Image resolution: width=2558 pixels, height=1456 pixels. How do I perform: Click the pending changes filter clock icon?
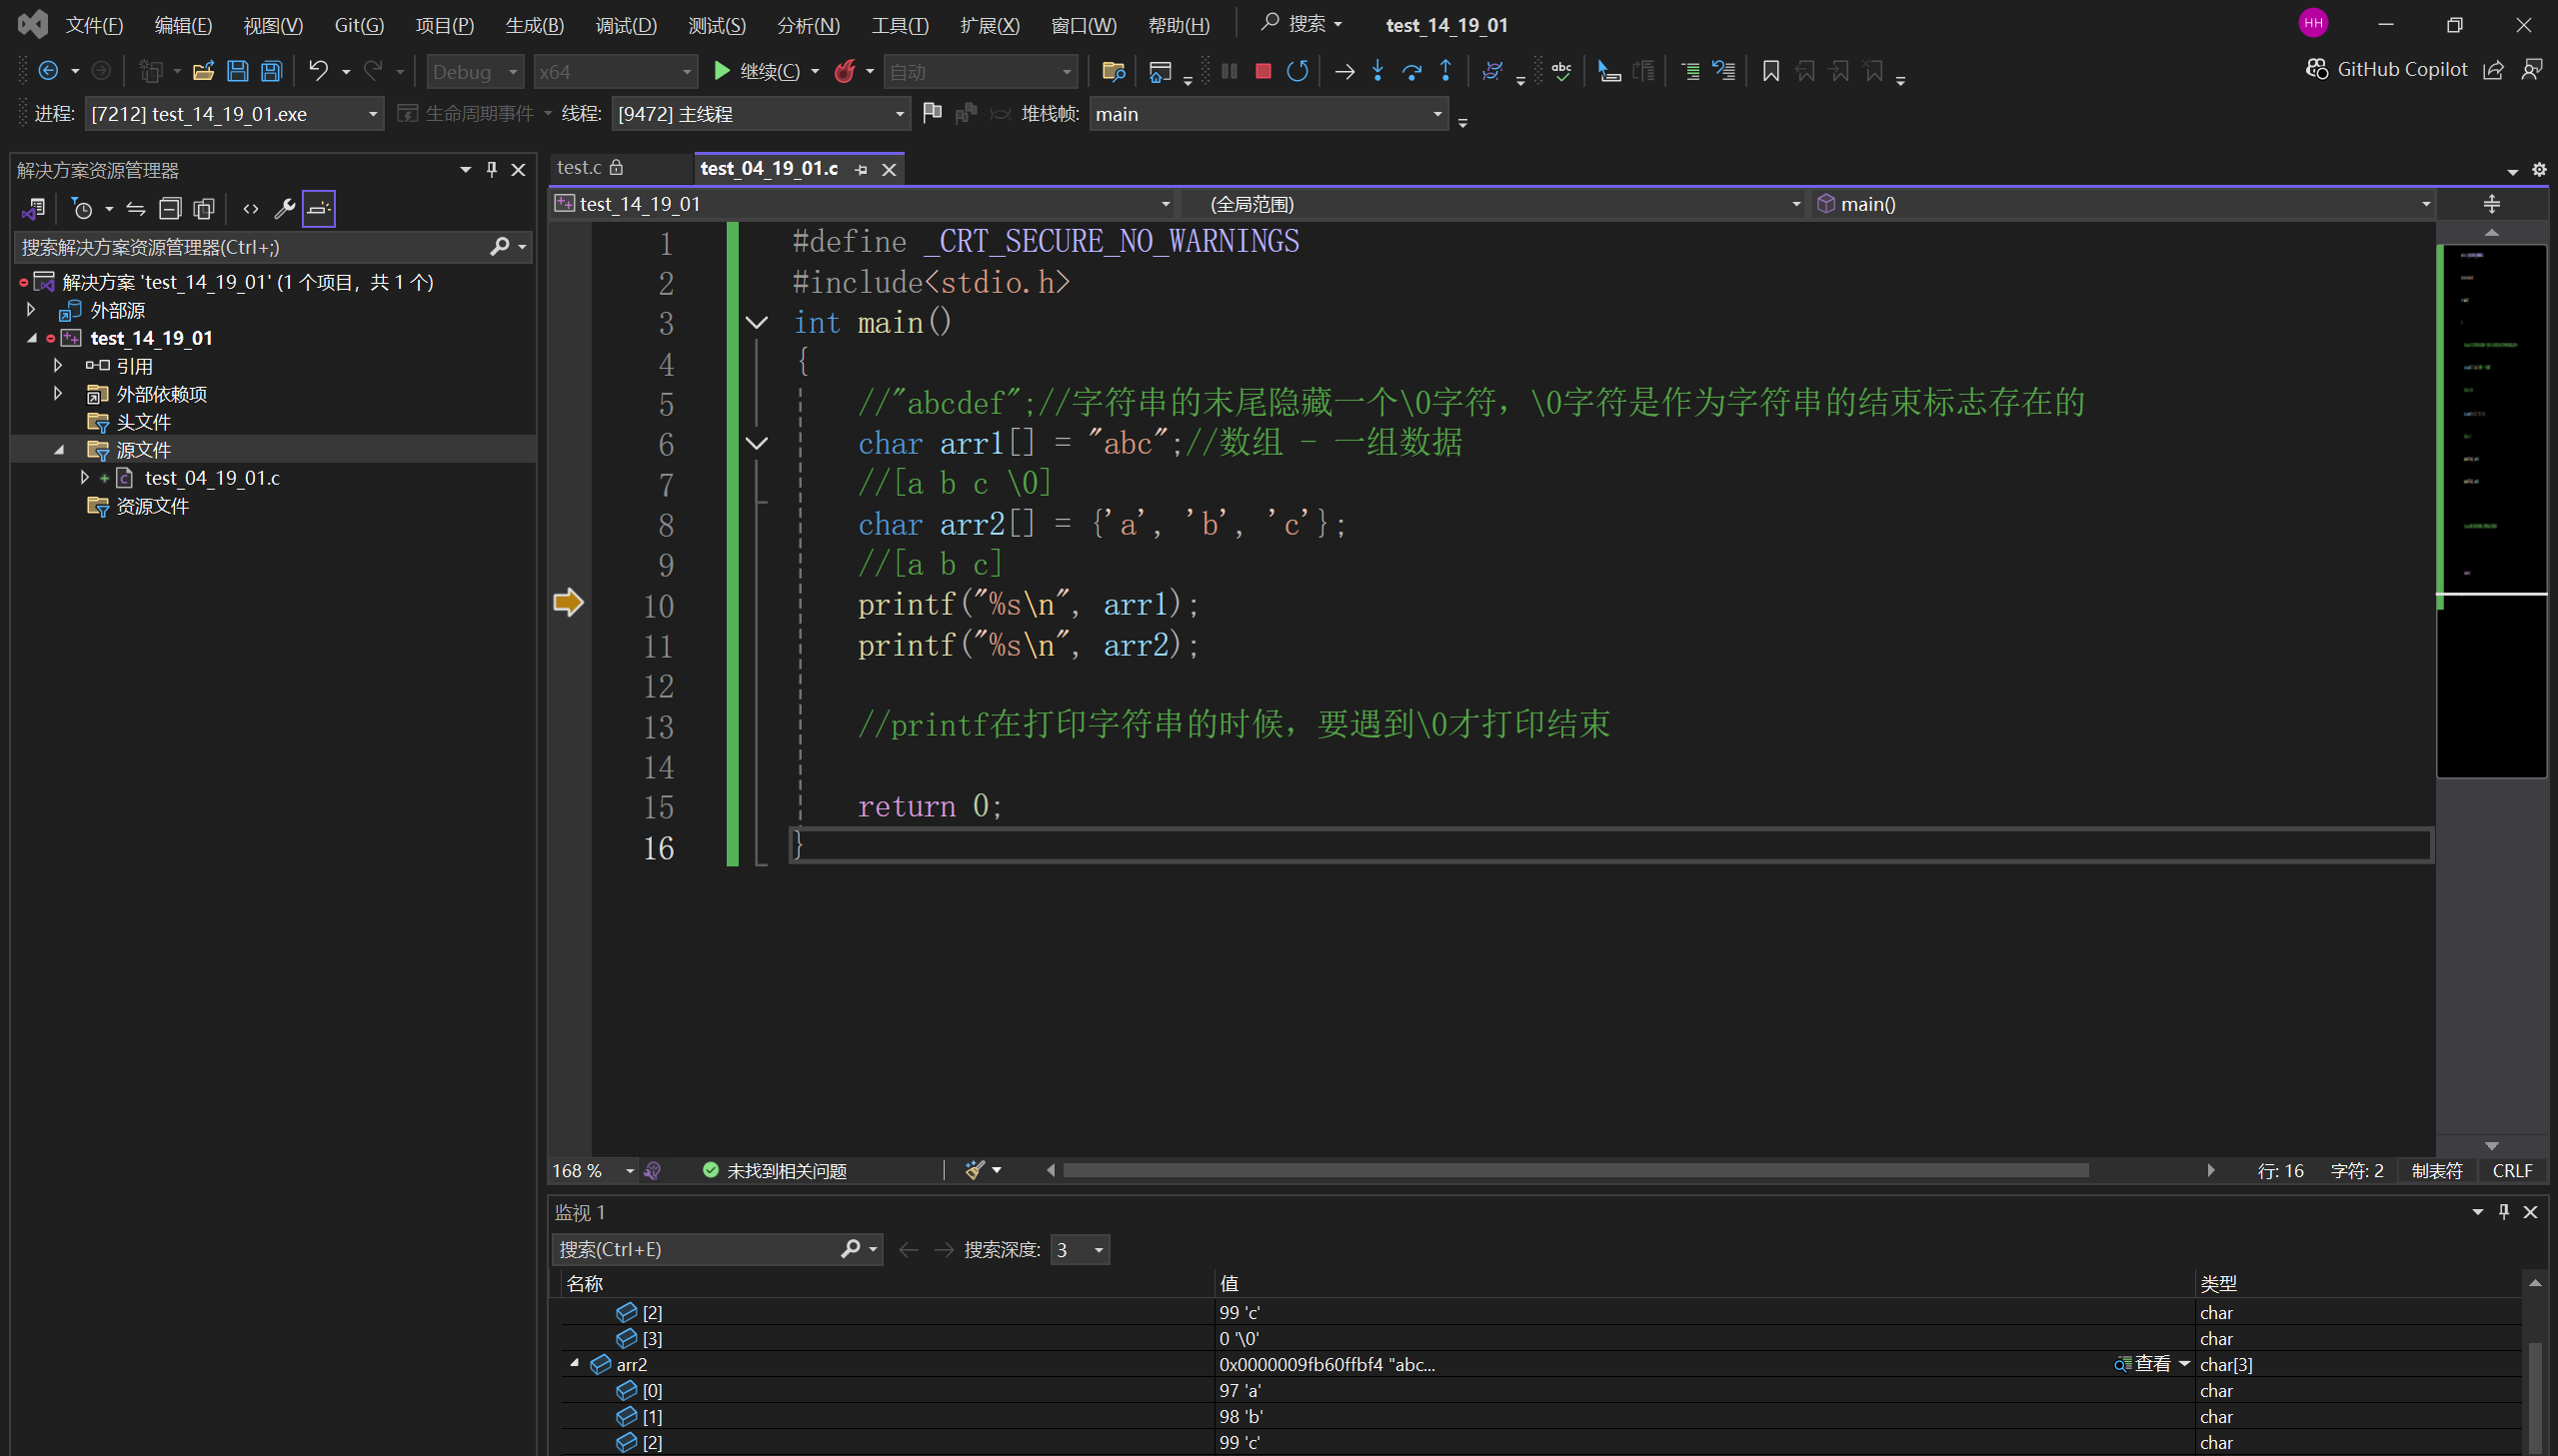click(x=83, y=209)
